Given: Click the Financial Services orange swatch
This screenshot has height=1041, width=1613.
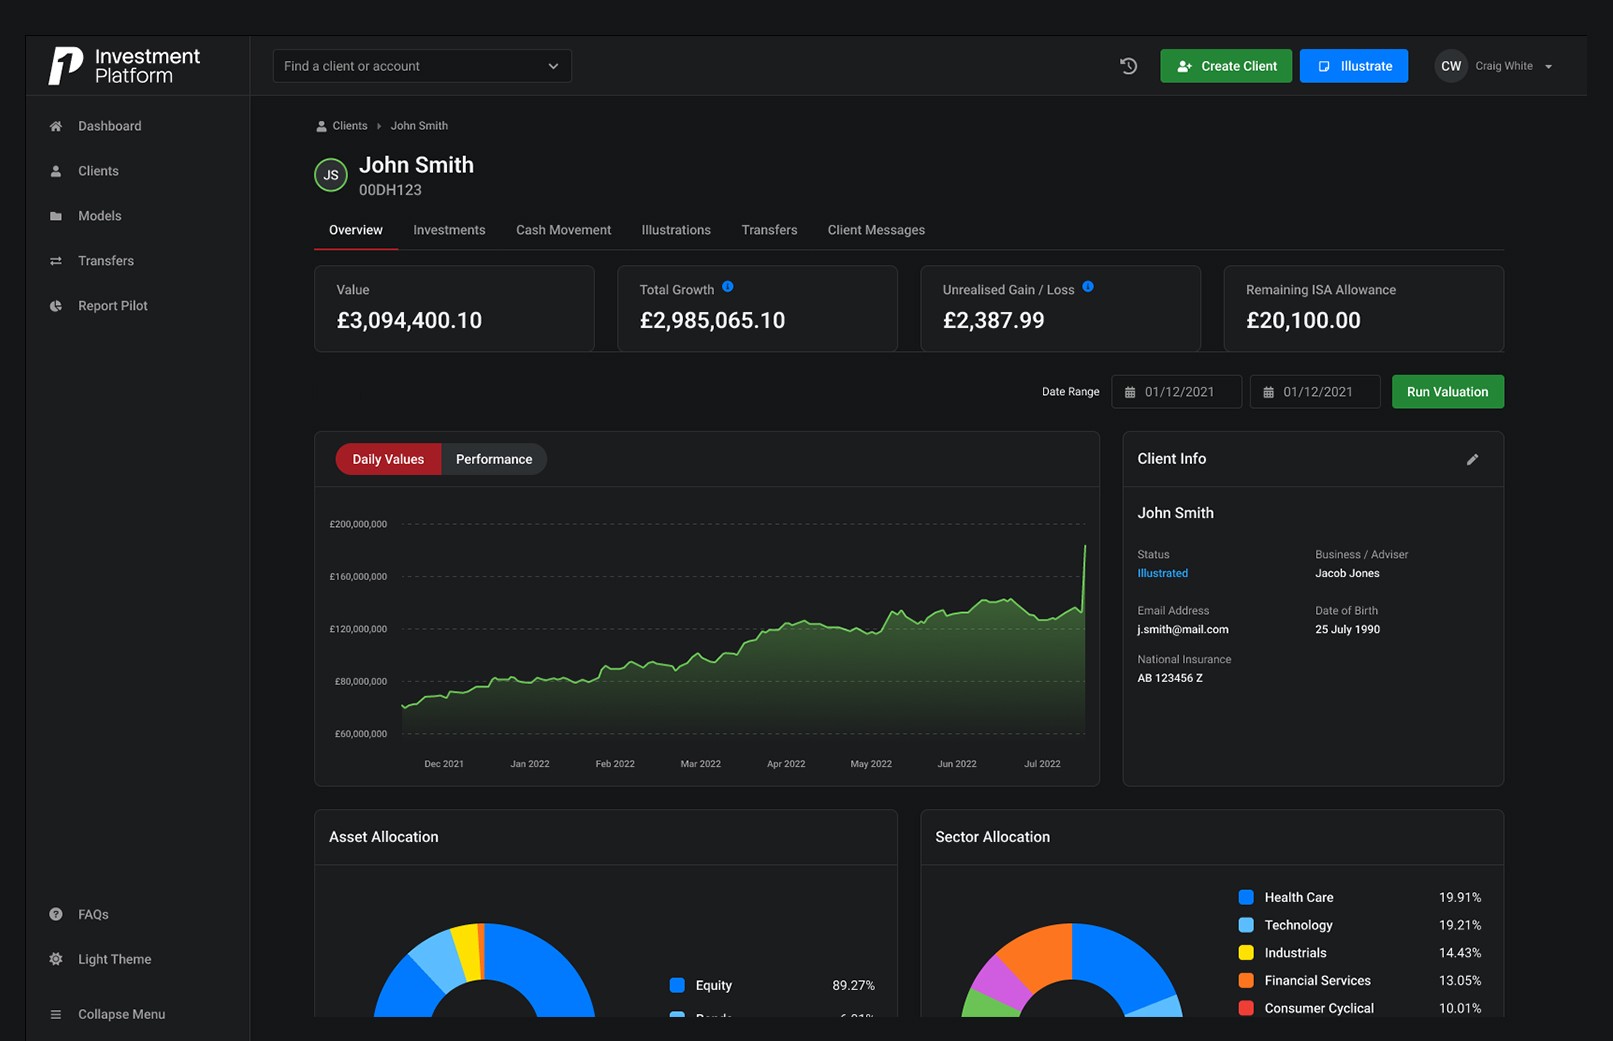Looking at the screenshot, I should coord(1246,981).
